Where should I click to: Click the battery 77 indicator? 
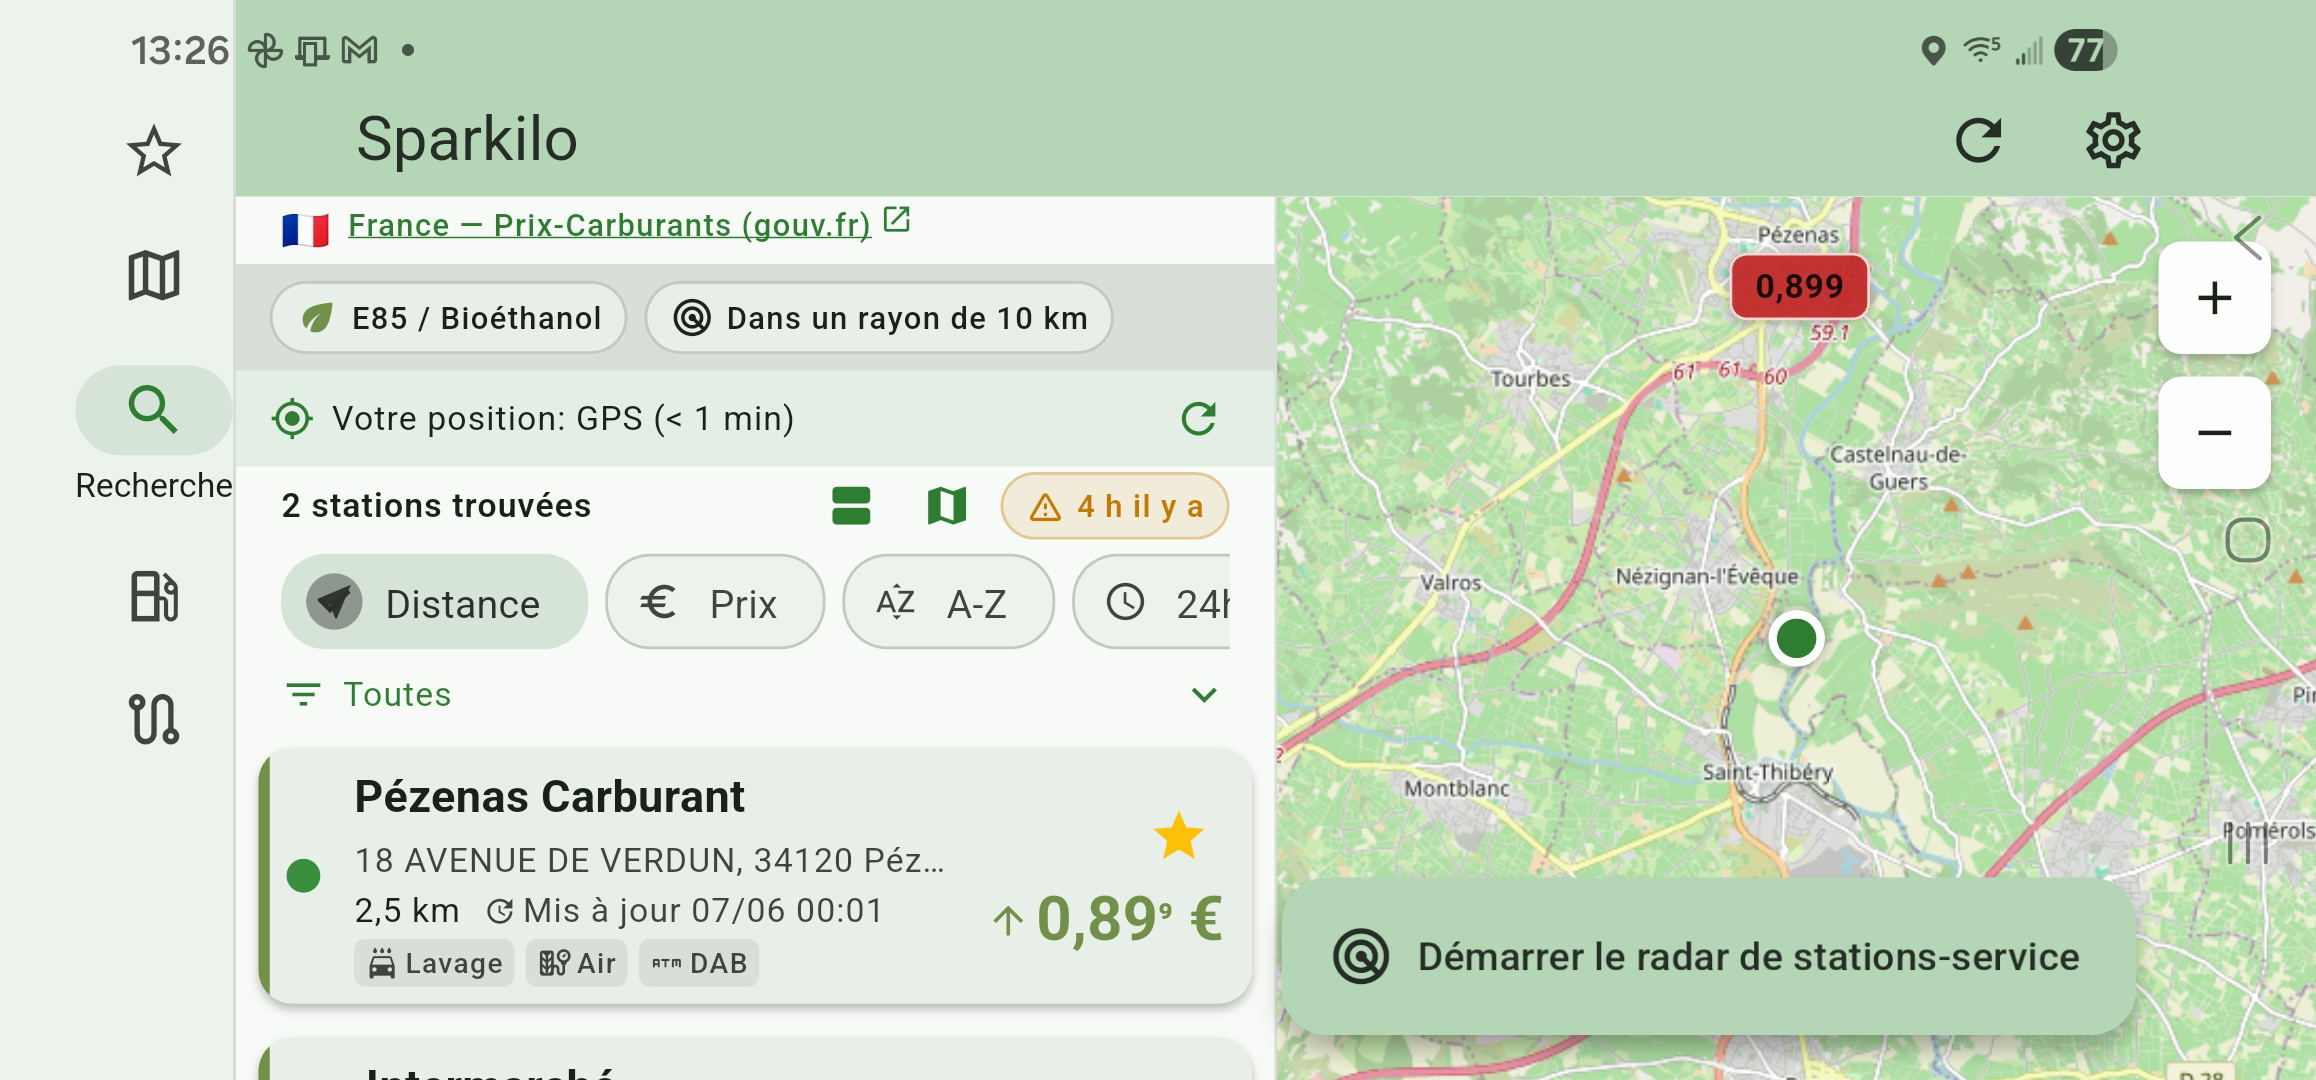[x=2084, y=50]
